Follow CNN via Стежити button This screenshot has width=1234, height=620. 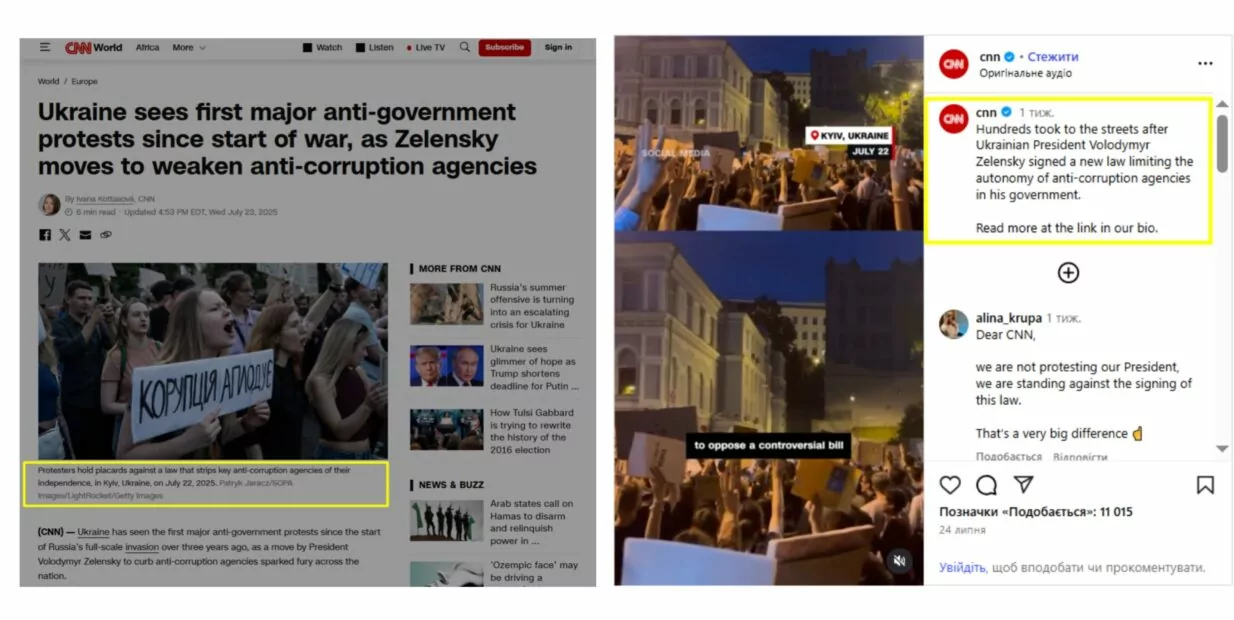pos(1053,57)
